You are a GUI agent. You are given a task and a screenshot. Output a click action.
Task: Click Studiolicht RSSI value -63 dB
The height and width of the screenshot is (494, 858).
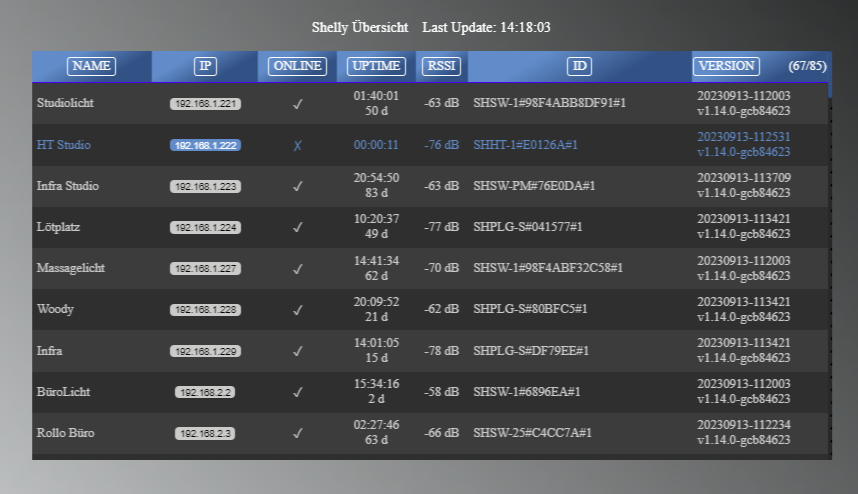(441, 103)
